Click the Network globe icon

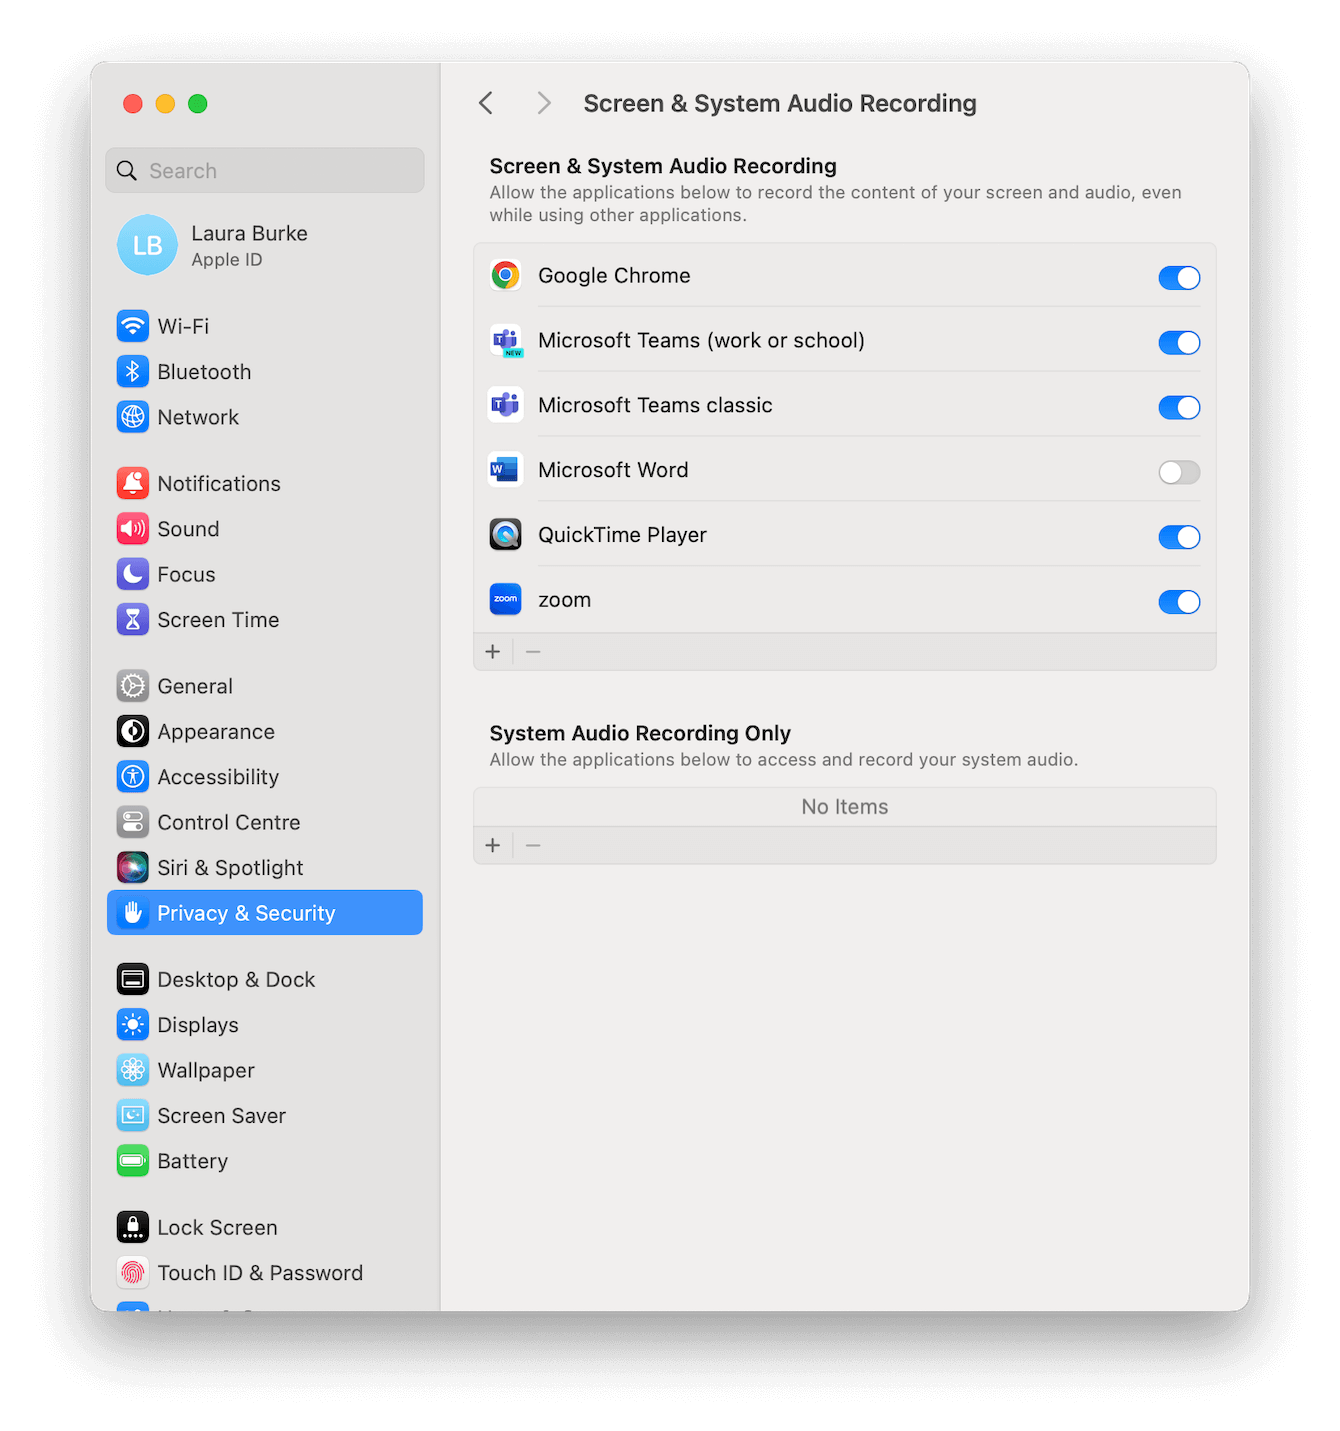coord(133,417)
